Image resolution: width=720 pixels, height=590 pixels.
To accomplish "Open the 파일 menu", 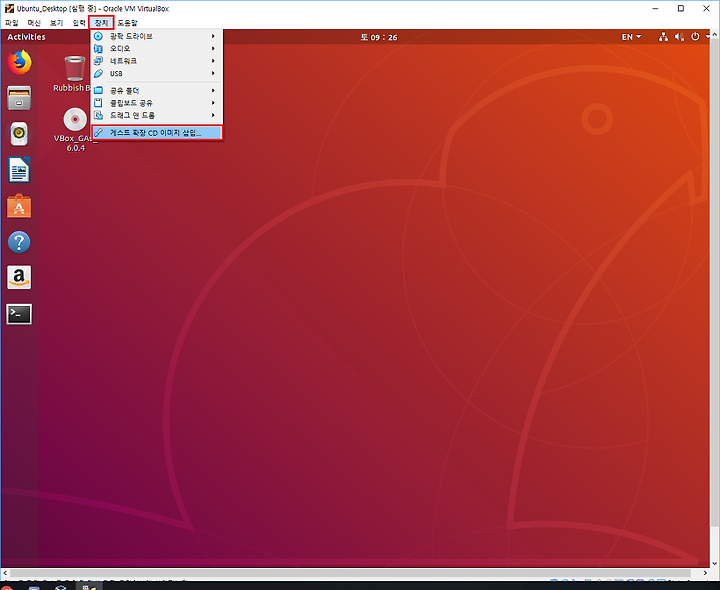I will click(11, 22).
